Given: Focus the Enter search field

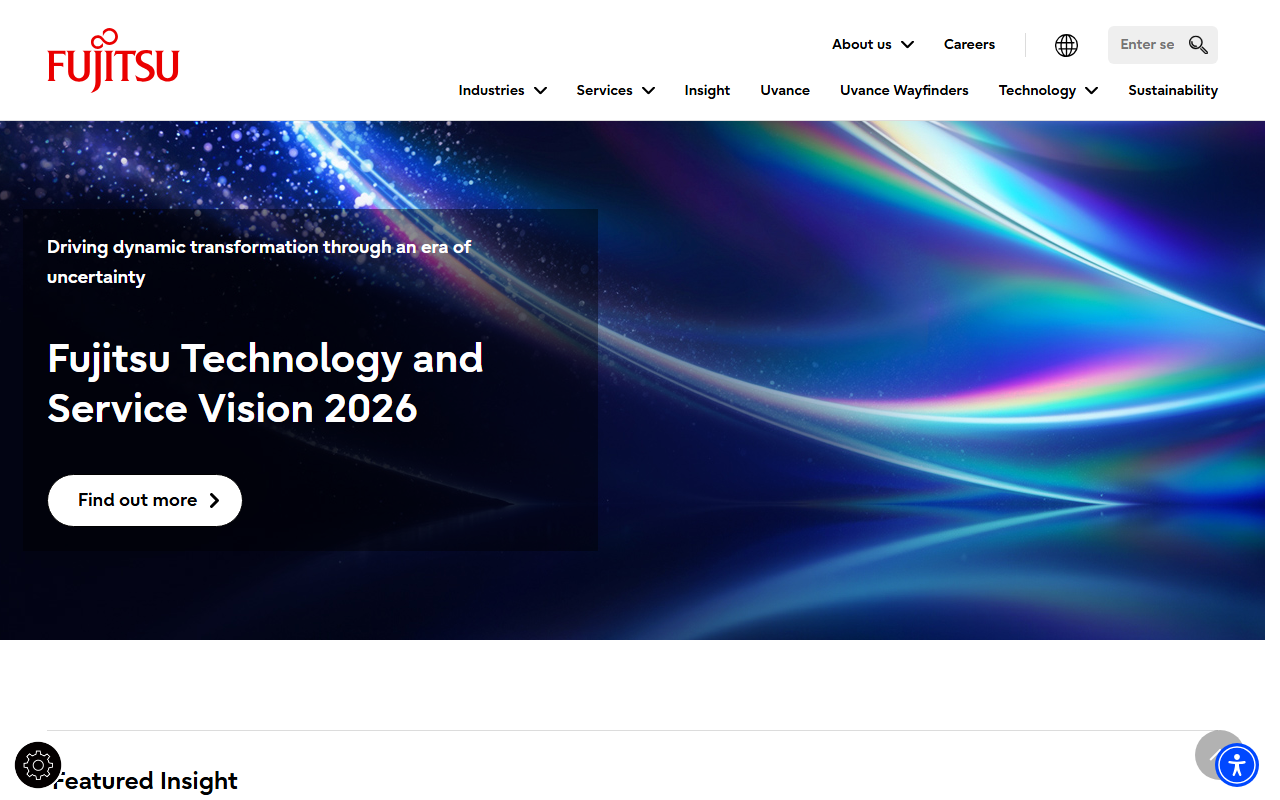Looking at the screenshot, I should click(1147, 45).
